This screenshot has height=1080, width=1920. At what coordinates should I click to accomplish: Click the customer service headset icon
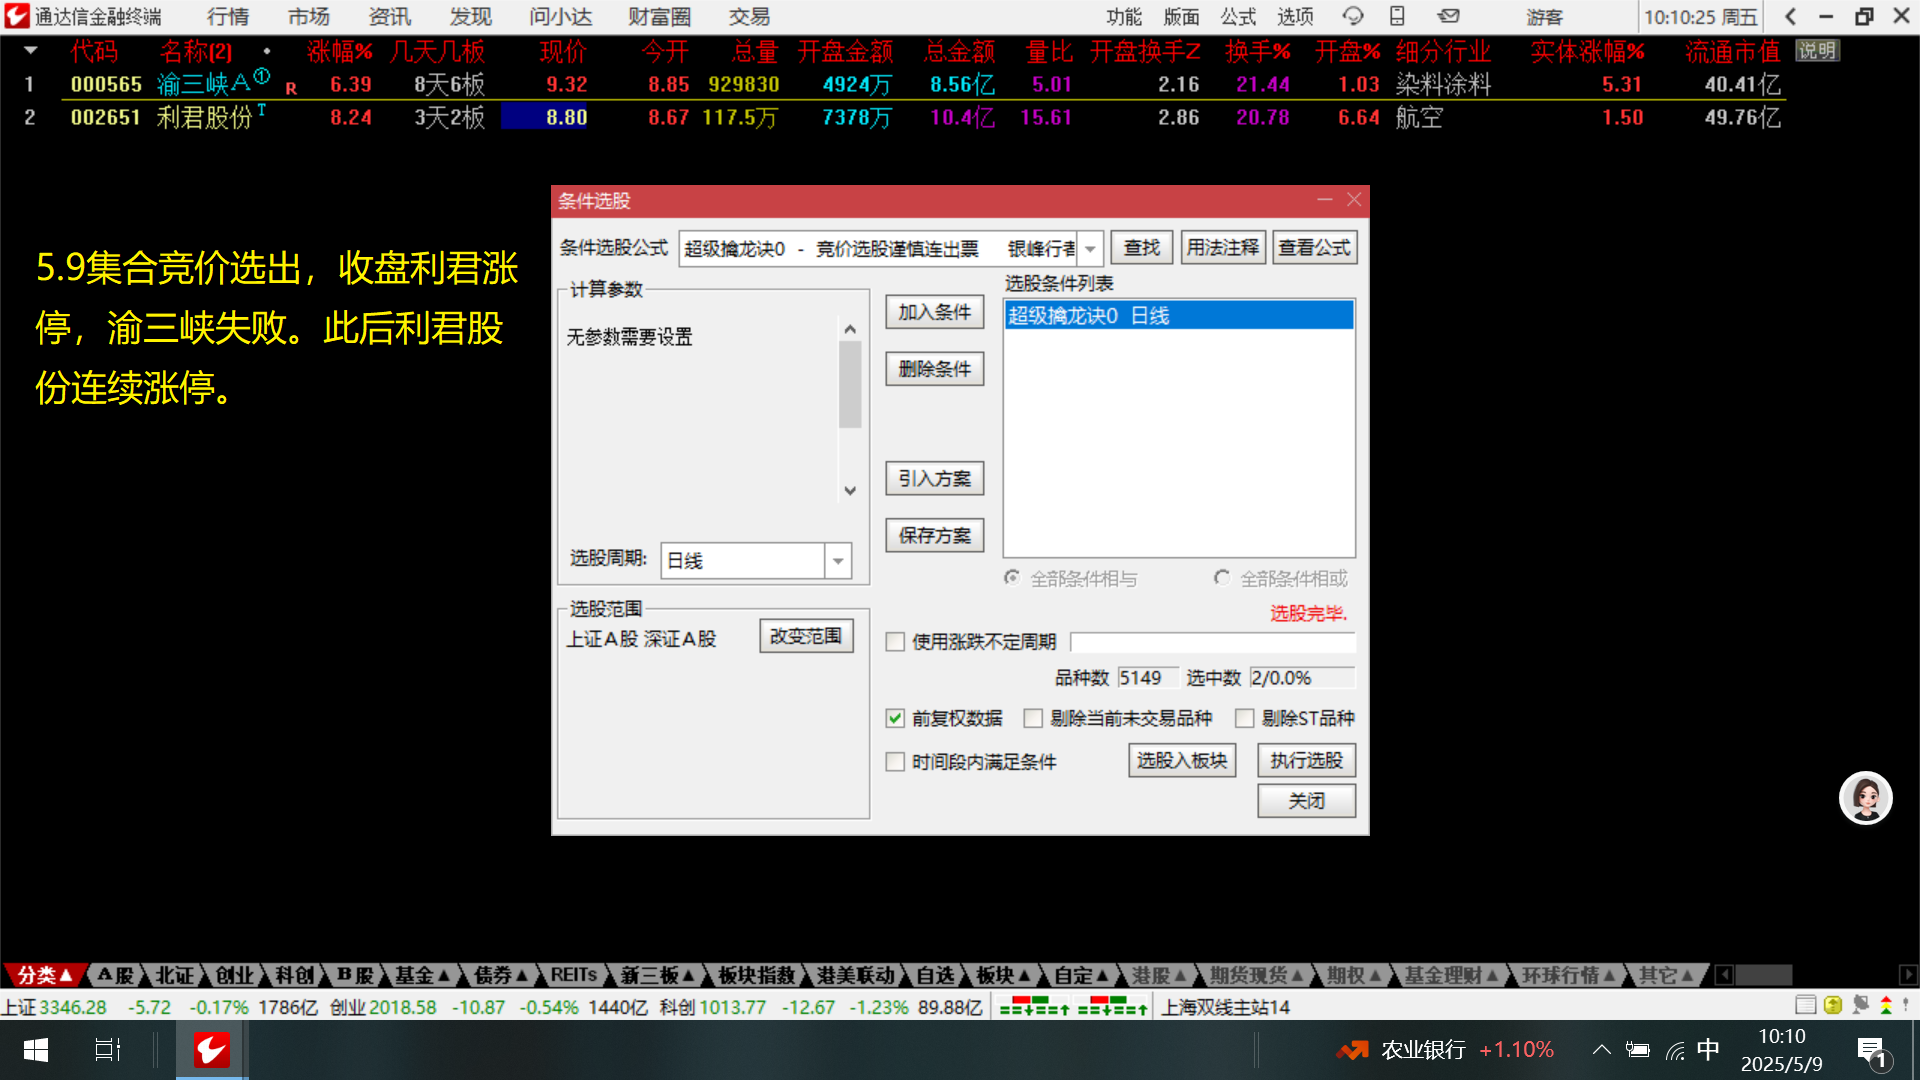pyautogui.click(x=1352, y=16)
